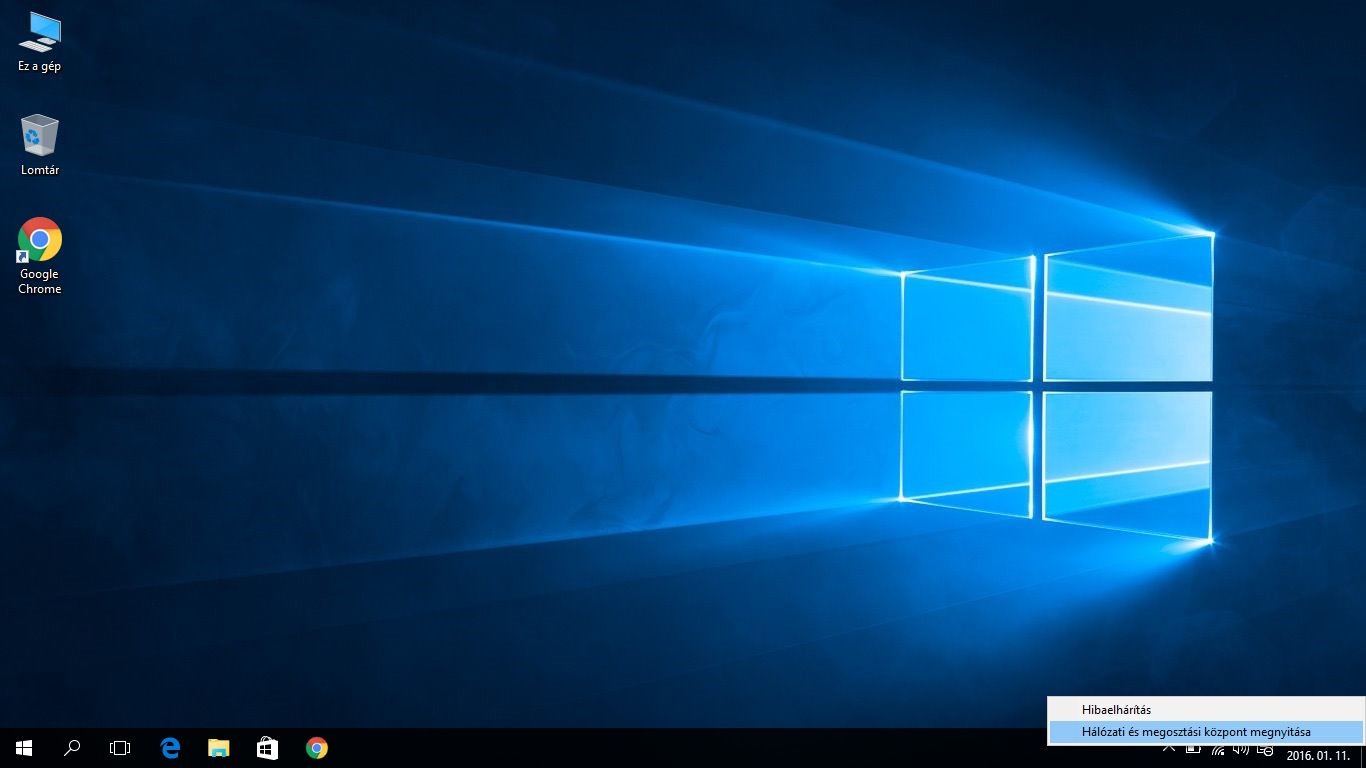Choose Hibaelhárítás from the context menu
The image size is (1366, 768).
point(1116,710)
